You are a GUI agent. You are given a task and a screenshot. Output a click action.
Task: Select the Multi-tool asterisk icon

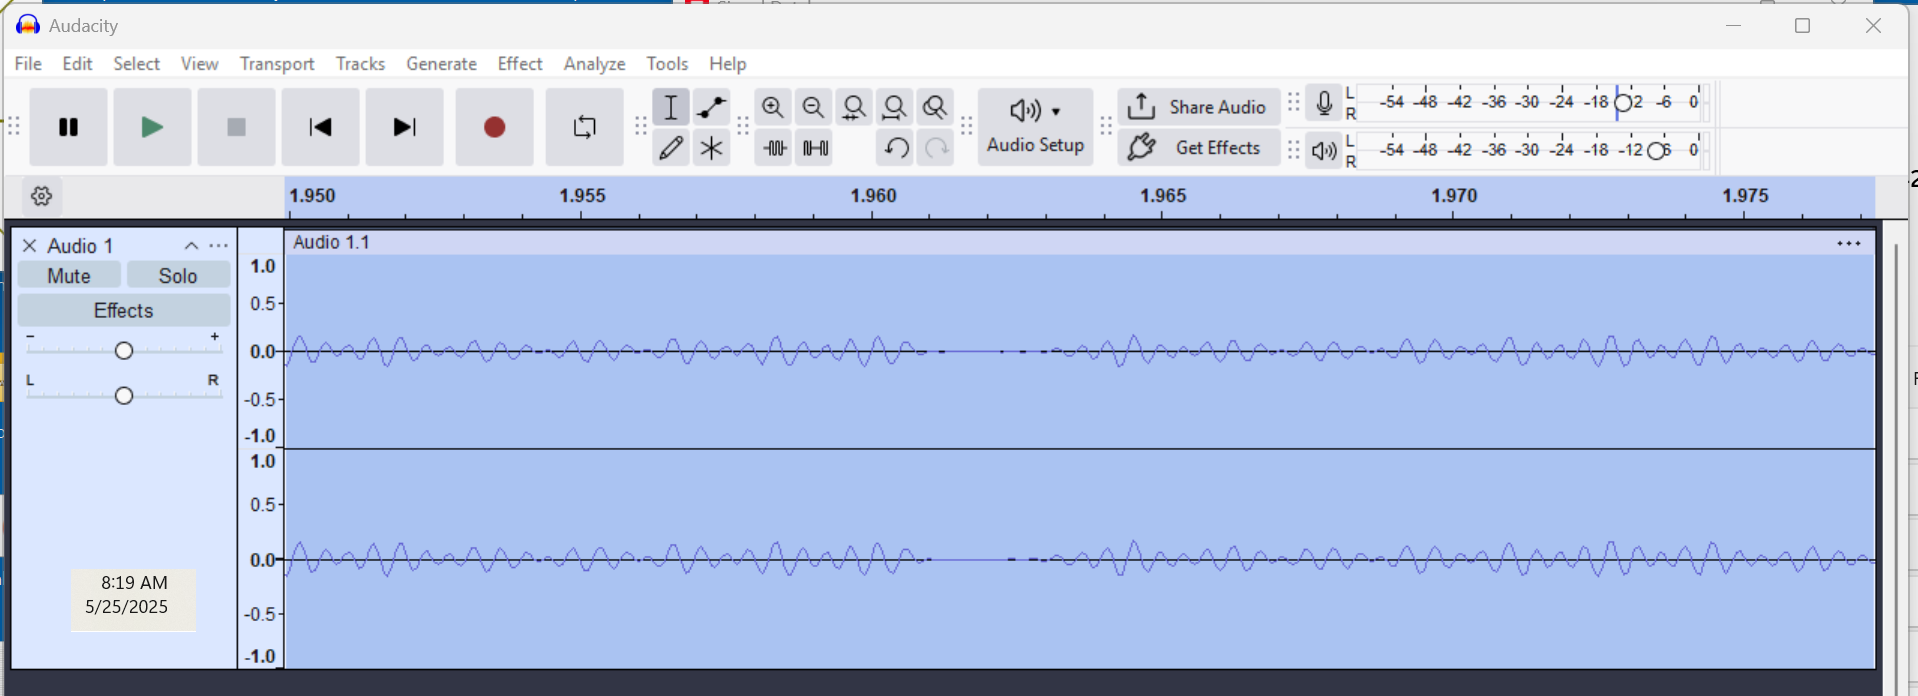[x=711, y=148]
